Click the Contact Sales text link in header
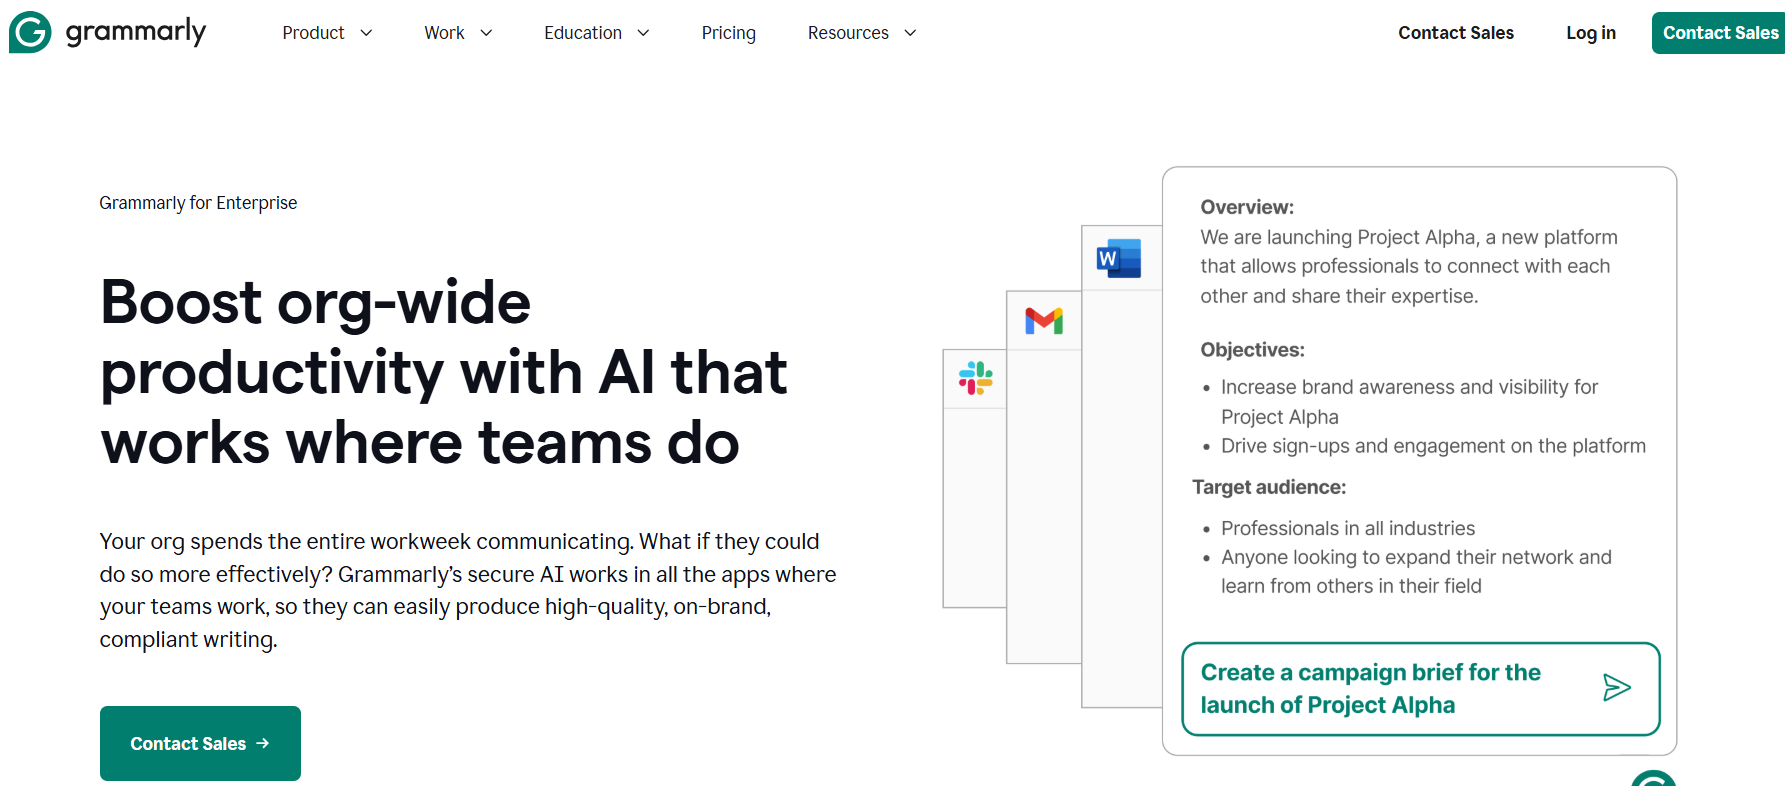 [1455, 33]
